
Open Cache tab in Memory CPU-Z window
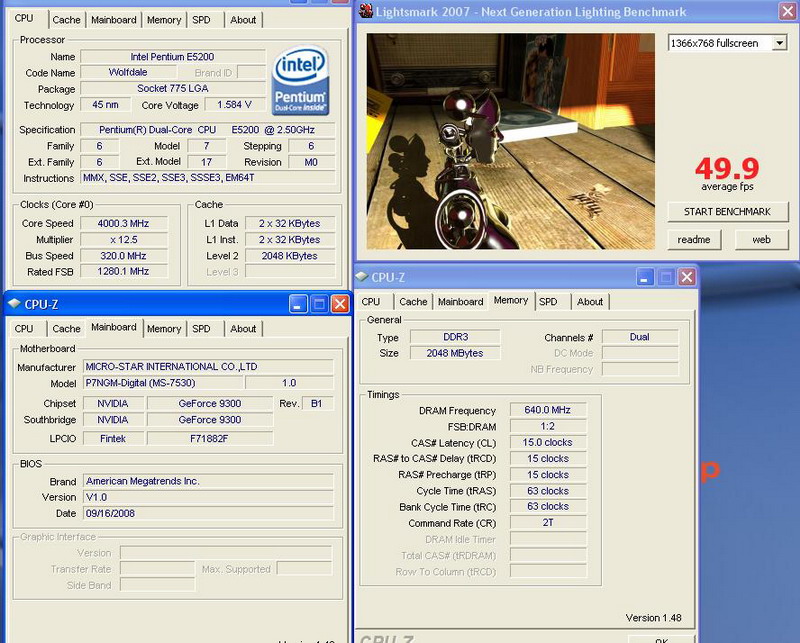pos(413,302)
